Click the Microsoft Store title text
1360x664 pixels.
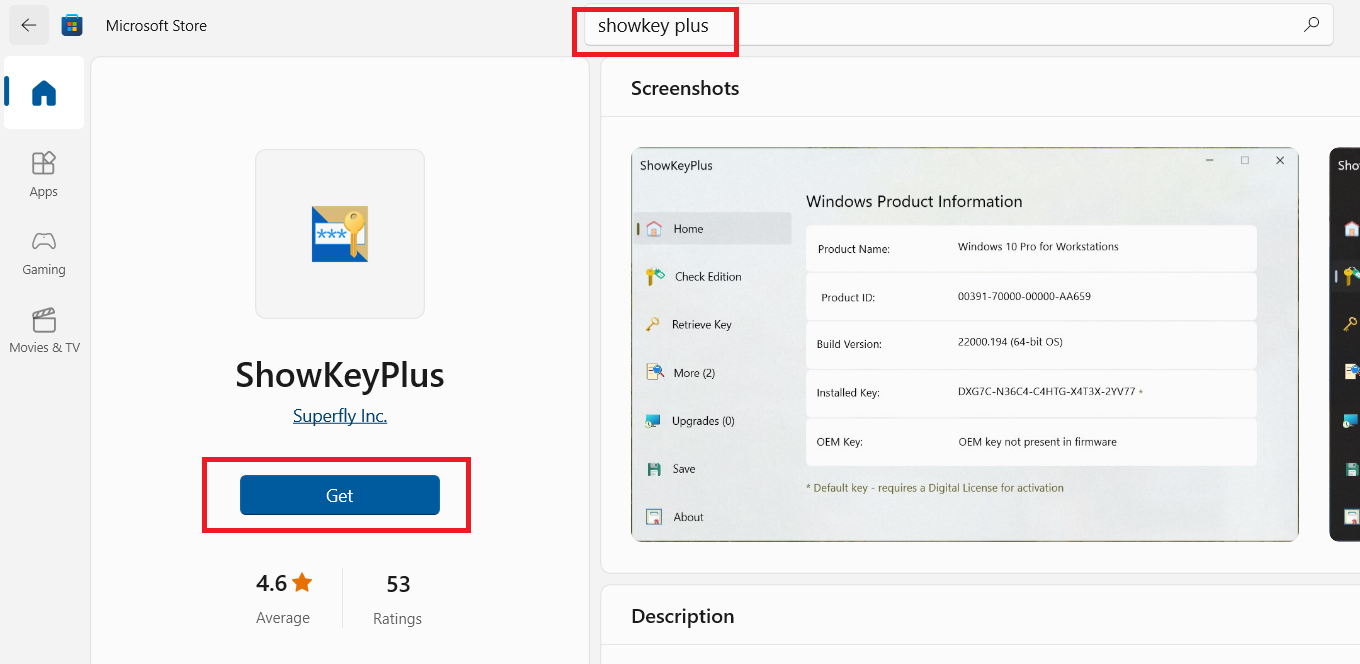pyautogui.click(x=156, y=26)
